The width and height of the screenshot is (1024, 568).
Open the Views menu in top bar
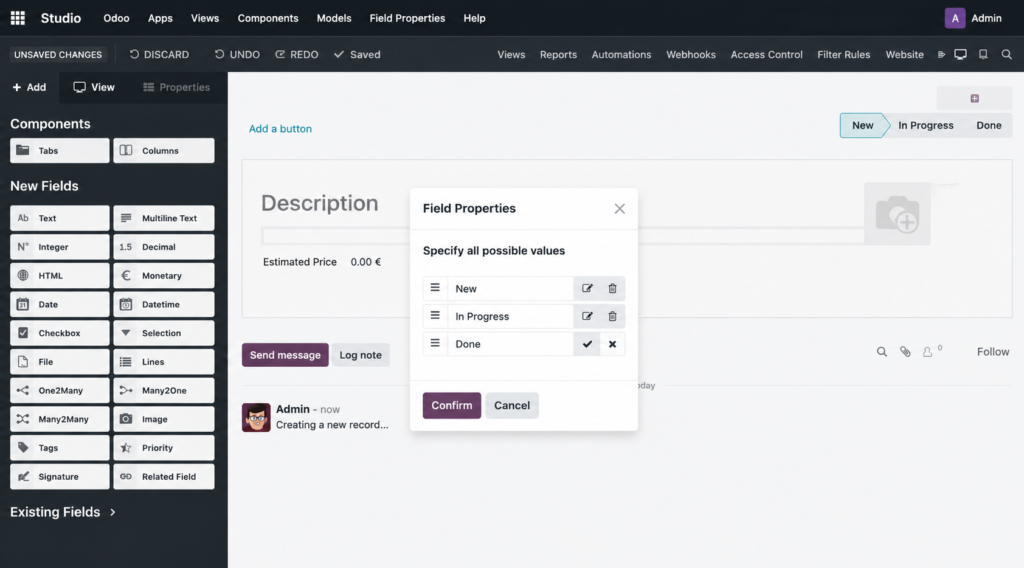coord(205,18)
